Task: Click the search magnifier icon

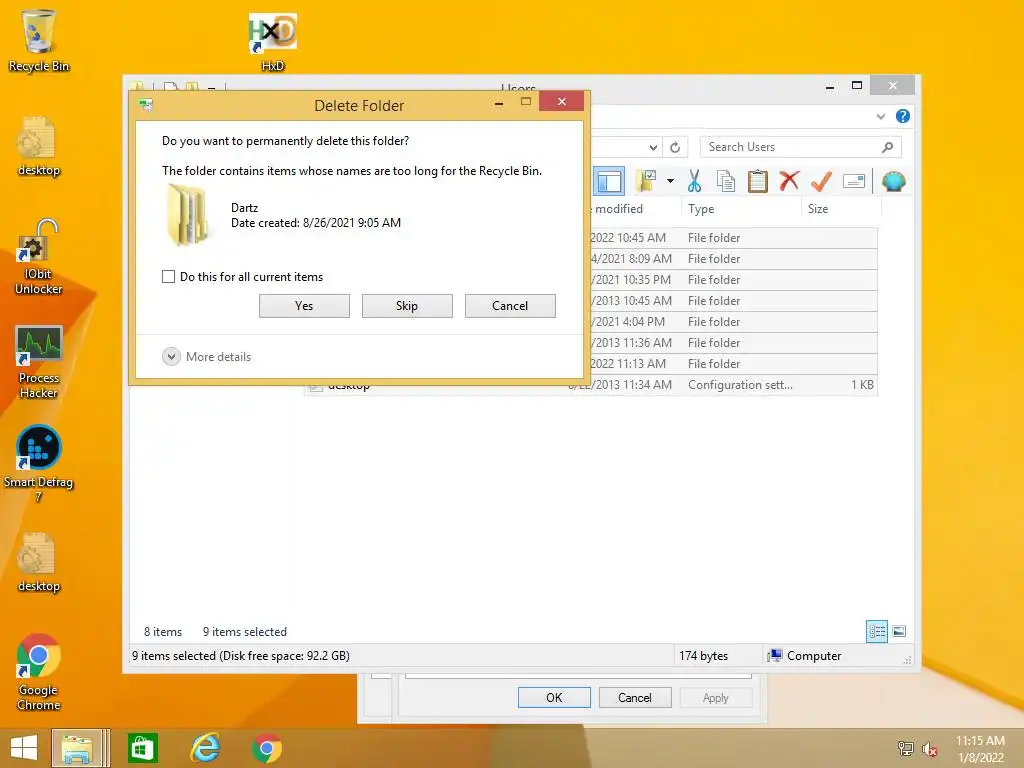Action: point(887,147)
